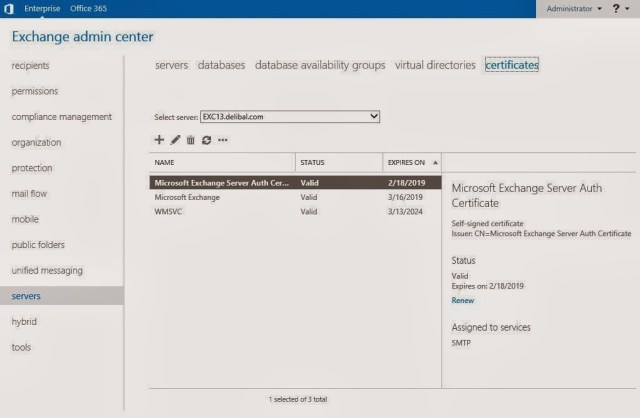Open the Office 365 header link
640x418 pixels.
88,8
